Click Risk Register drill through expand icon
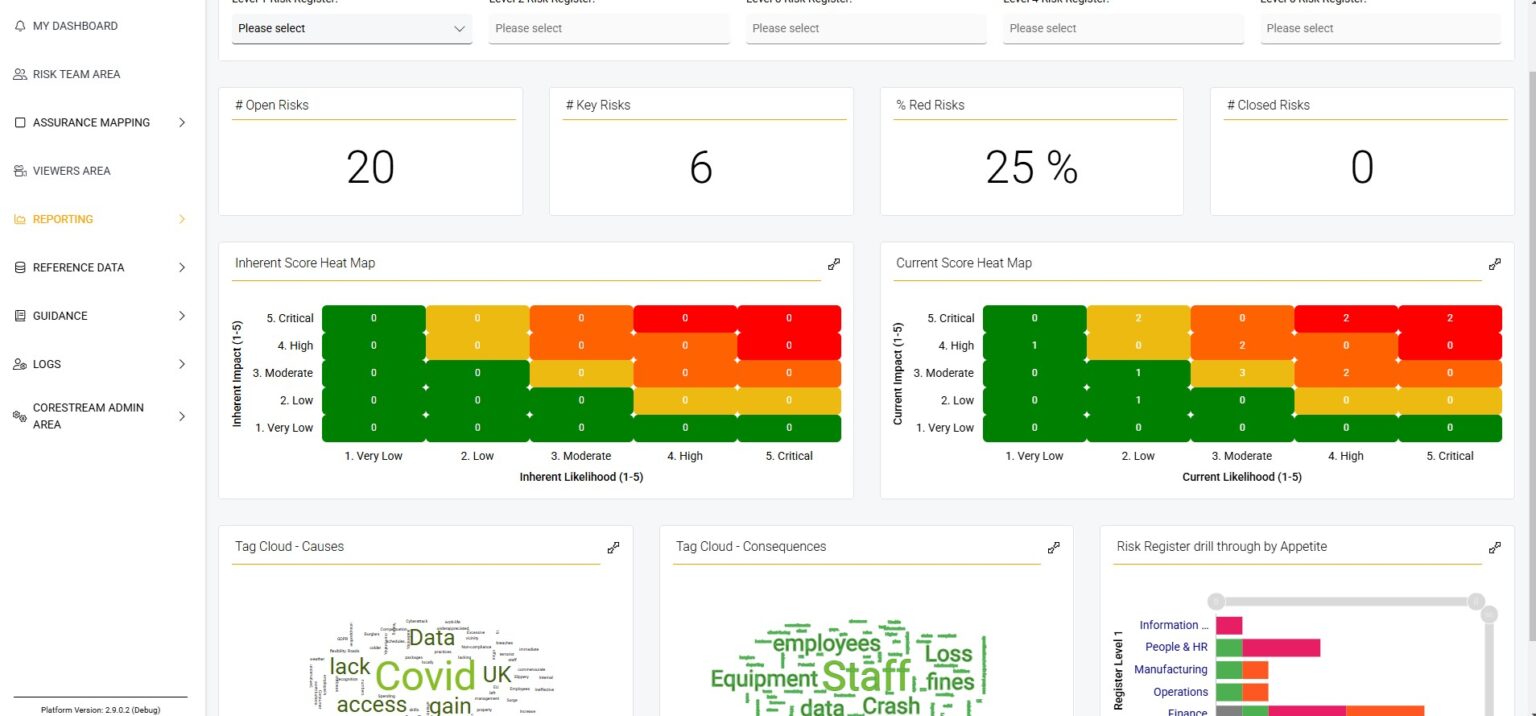 point(1495,547)
